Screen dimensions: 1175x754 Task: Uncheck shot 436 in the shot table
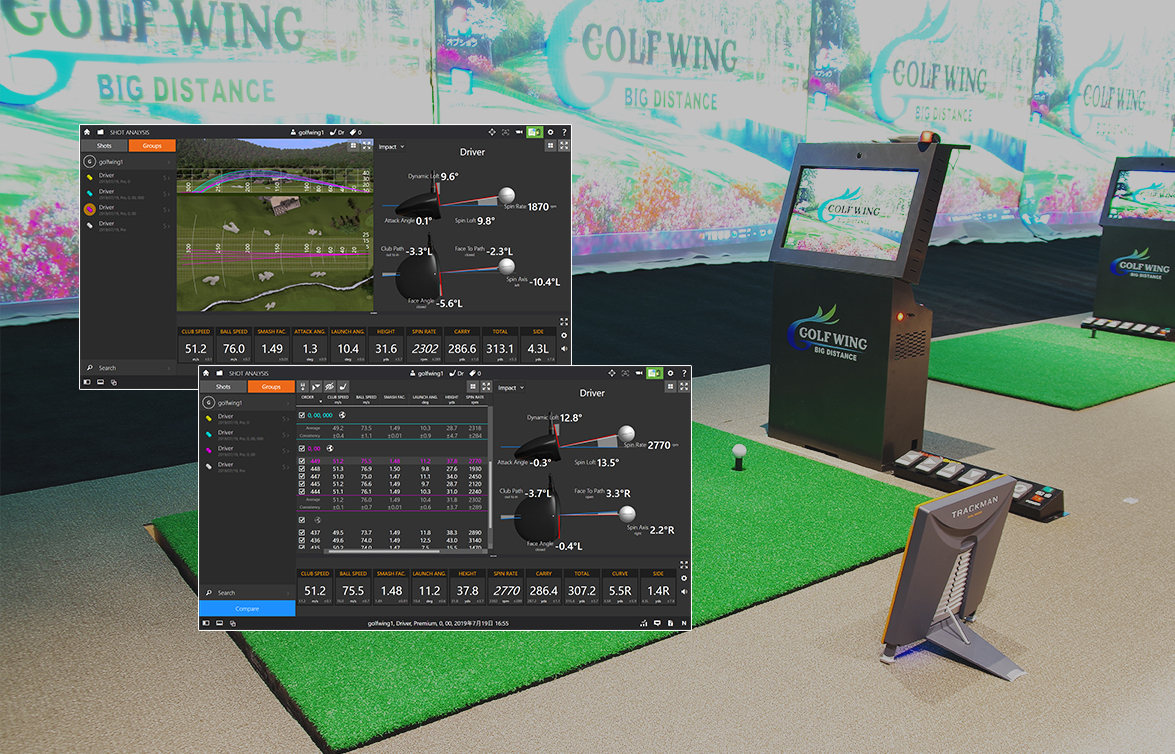(301, 540)
